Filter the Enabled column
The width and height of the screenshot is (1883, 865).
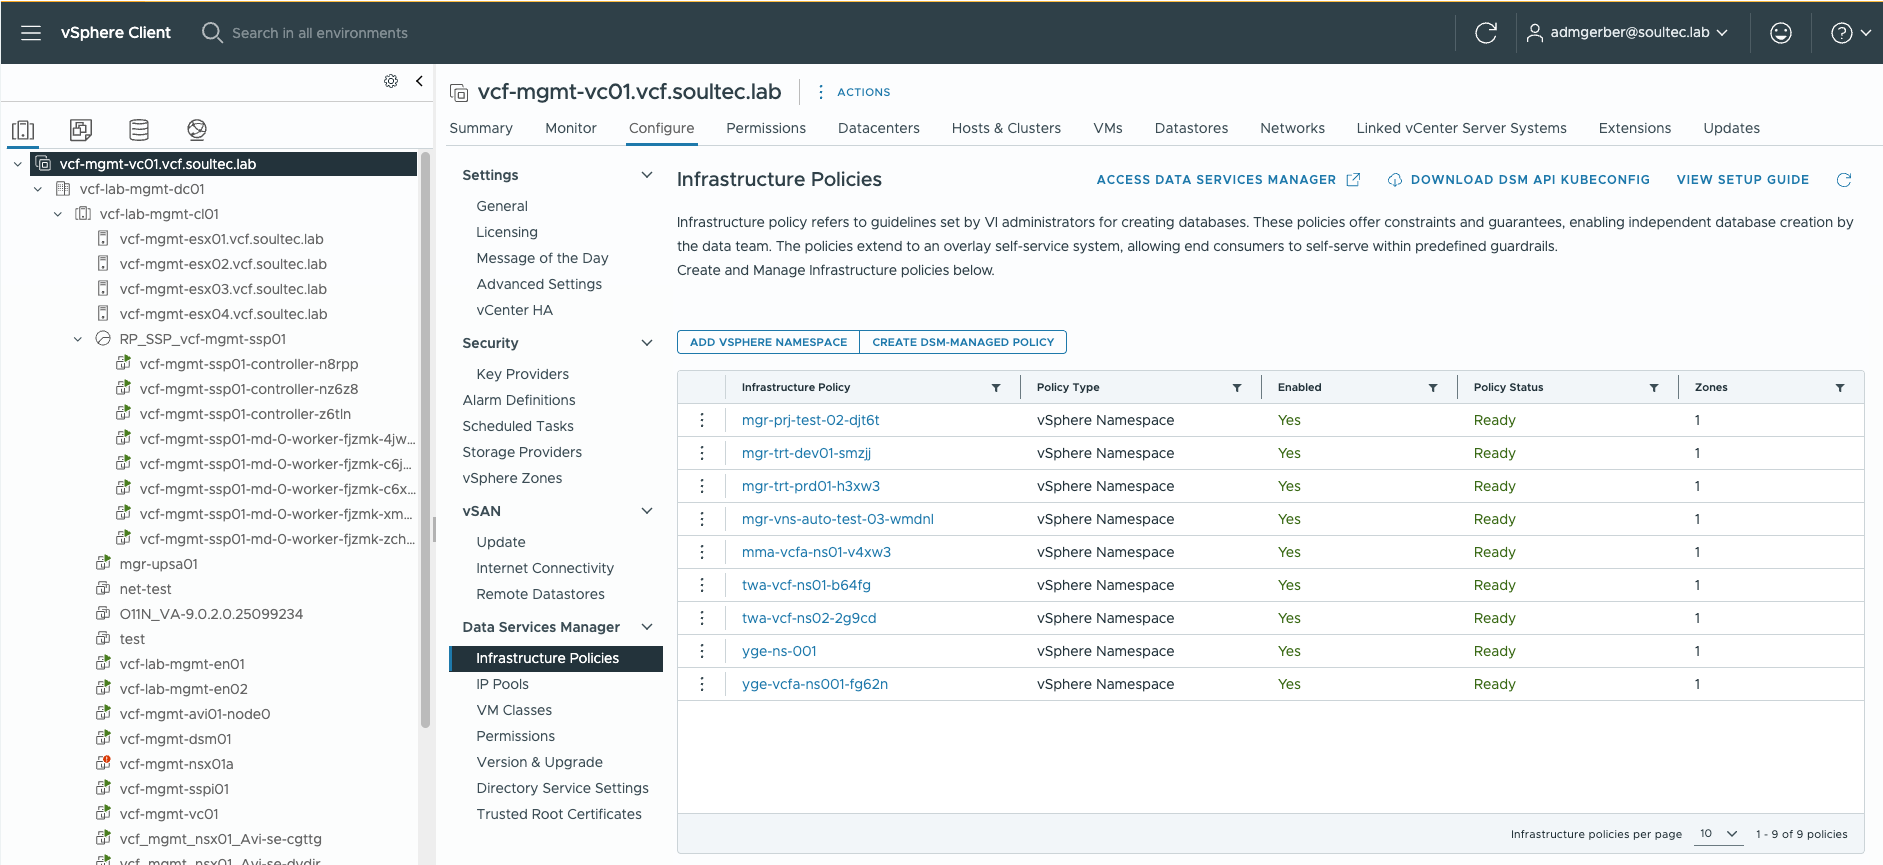(1433, 388)
